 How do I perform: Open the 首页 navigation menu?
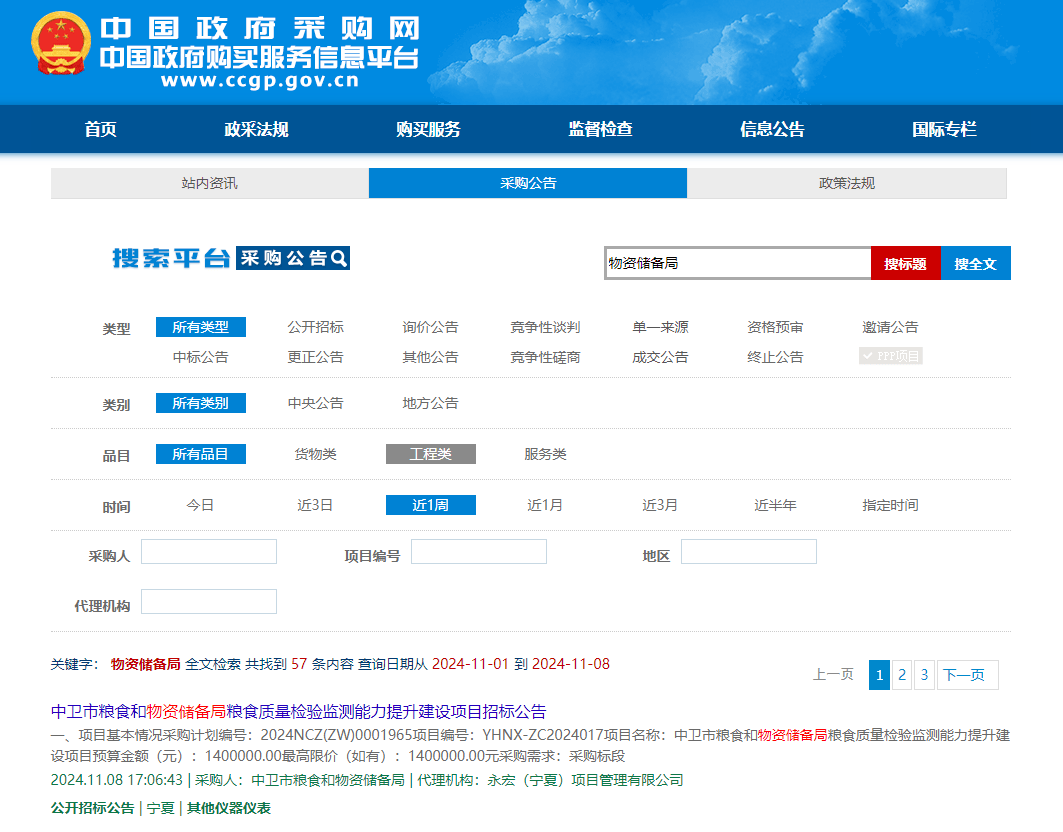point(100,129)
